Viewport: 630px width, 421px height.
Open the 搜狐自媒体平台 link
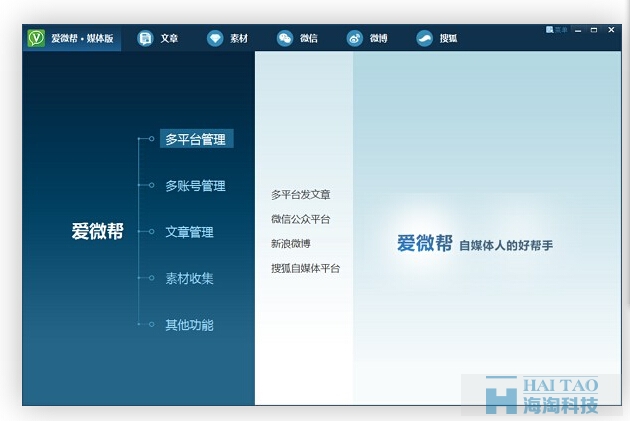pos(305,268)
